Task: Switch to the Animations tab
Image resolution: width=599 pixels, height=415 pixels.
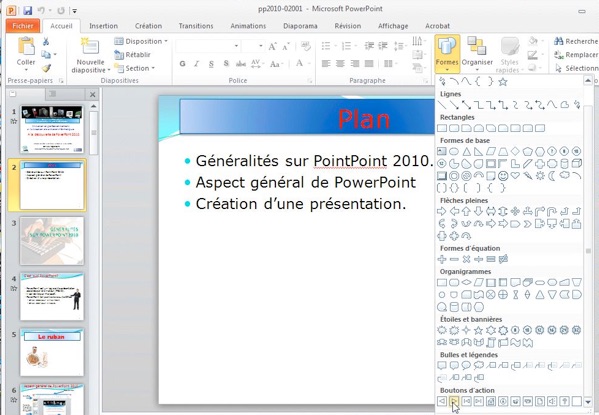Action: pyautogui.click(x=248, y=26)
